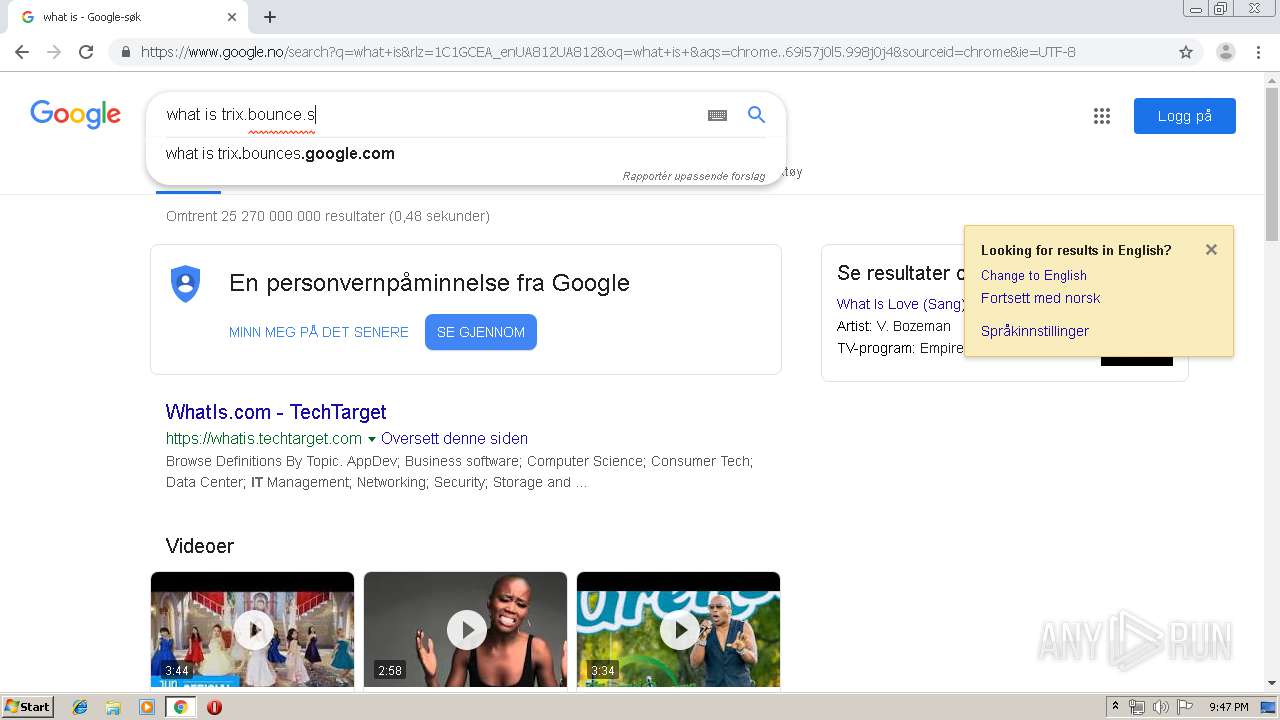1280x720 pixels.
Task: Go back to previous page in Chrome
Action: coord(22,52)
